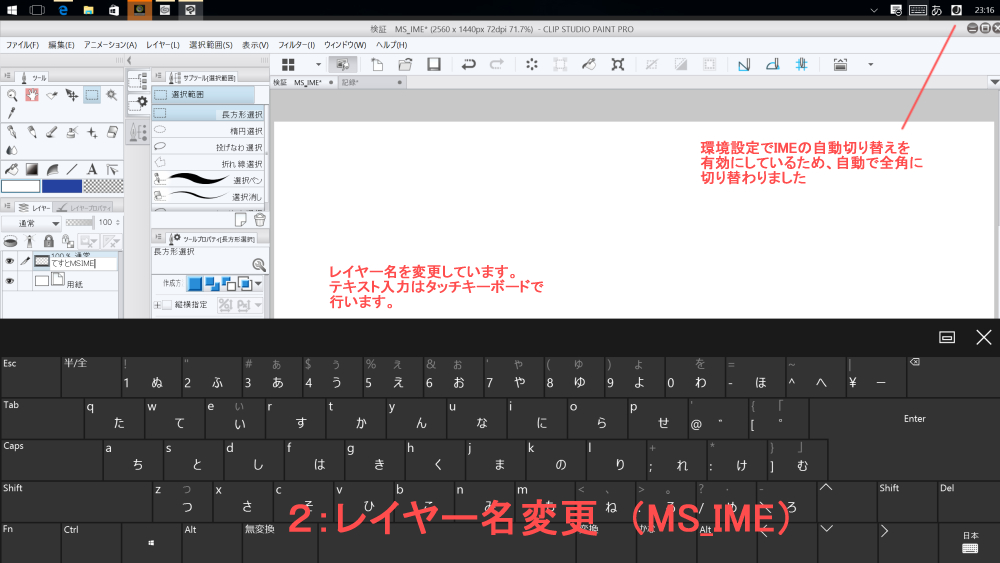Toggle visibility of てすとMSIME layer
The width and height of the screenshot is (1000, 563).
point(10,260)
